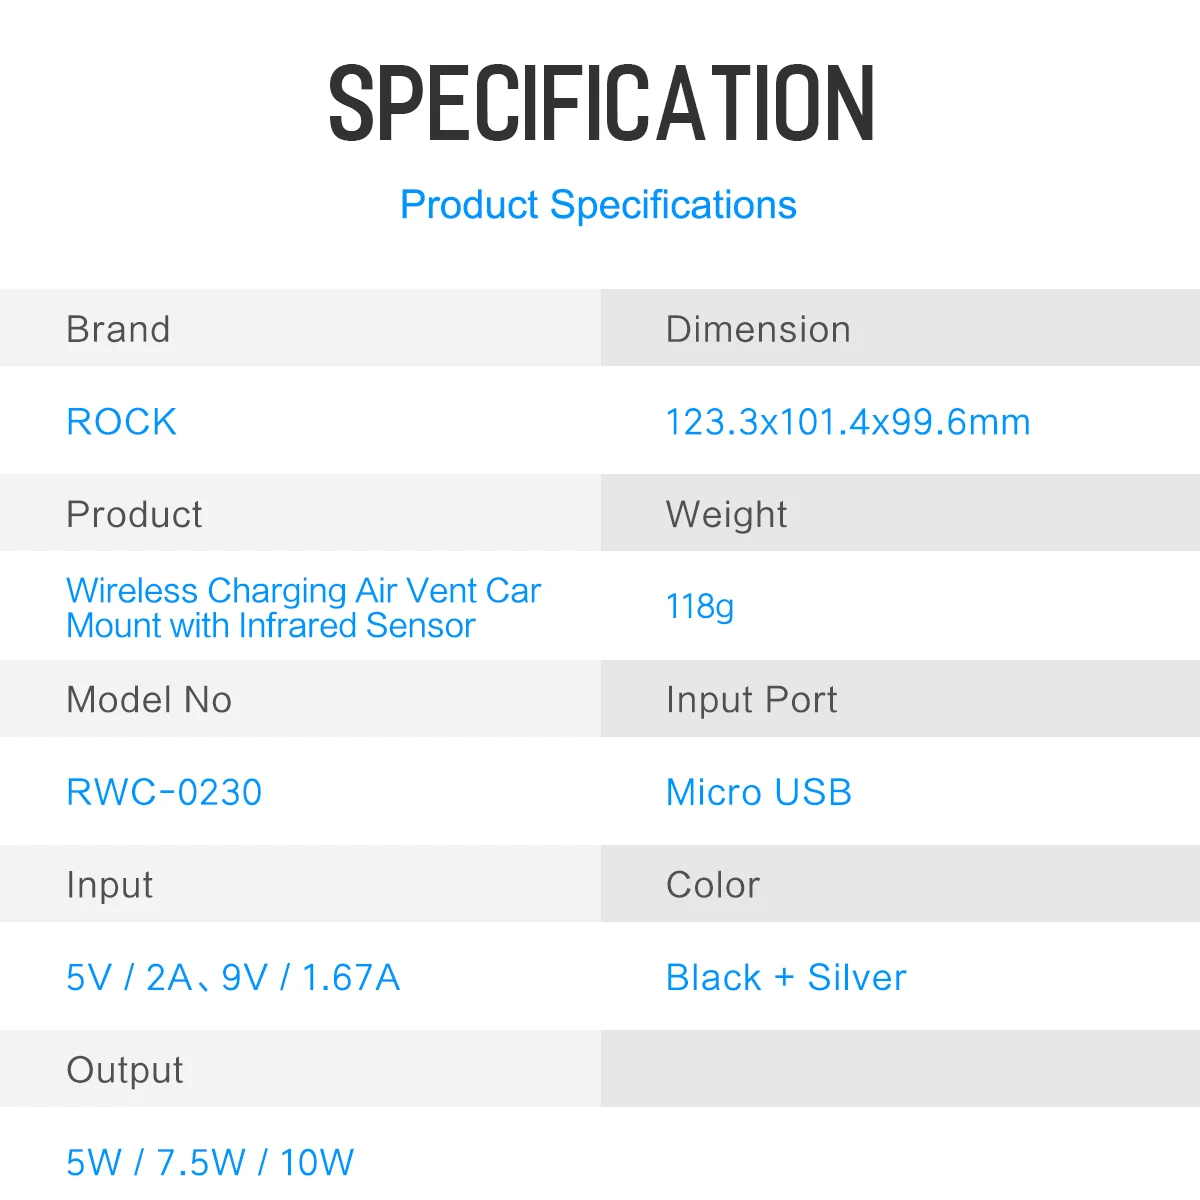
Task: Select the Input Port header
Action: 751,700
